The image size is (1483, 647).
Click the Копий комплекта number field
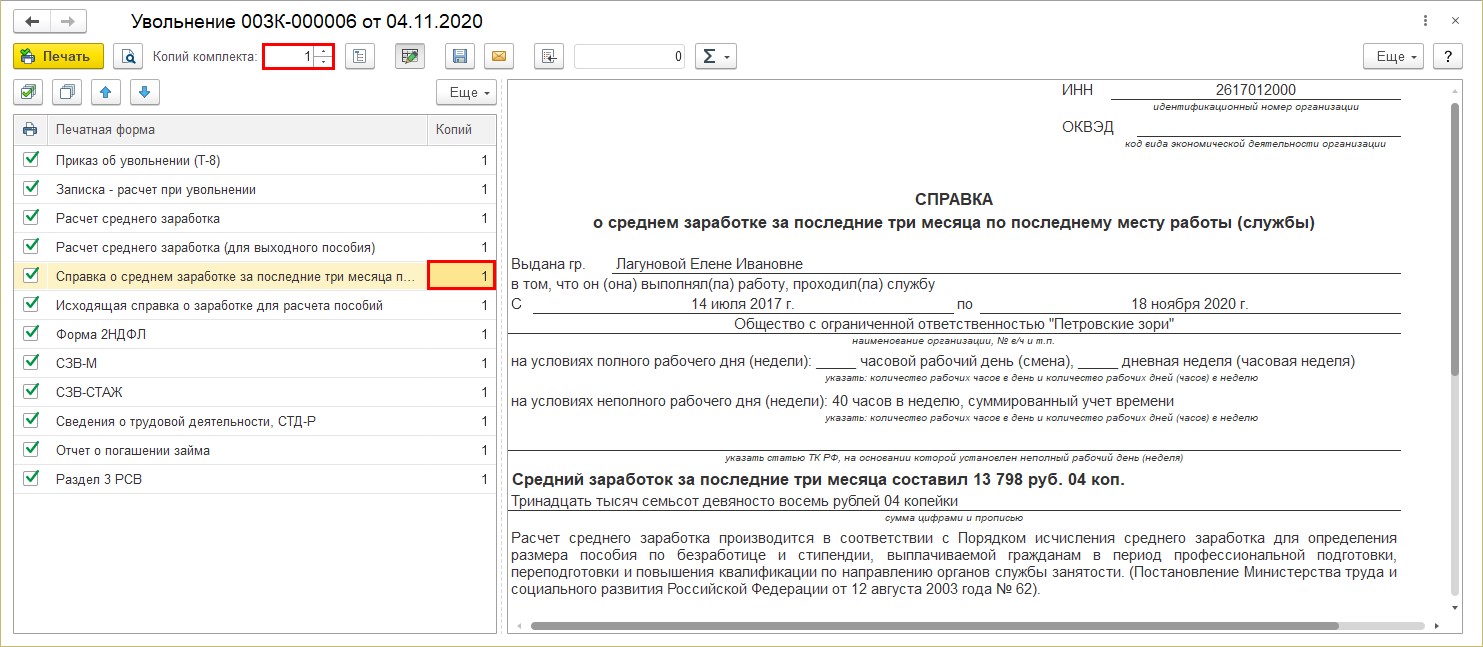pos(290,57)
